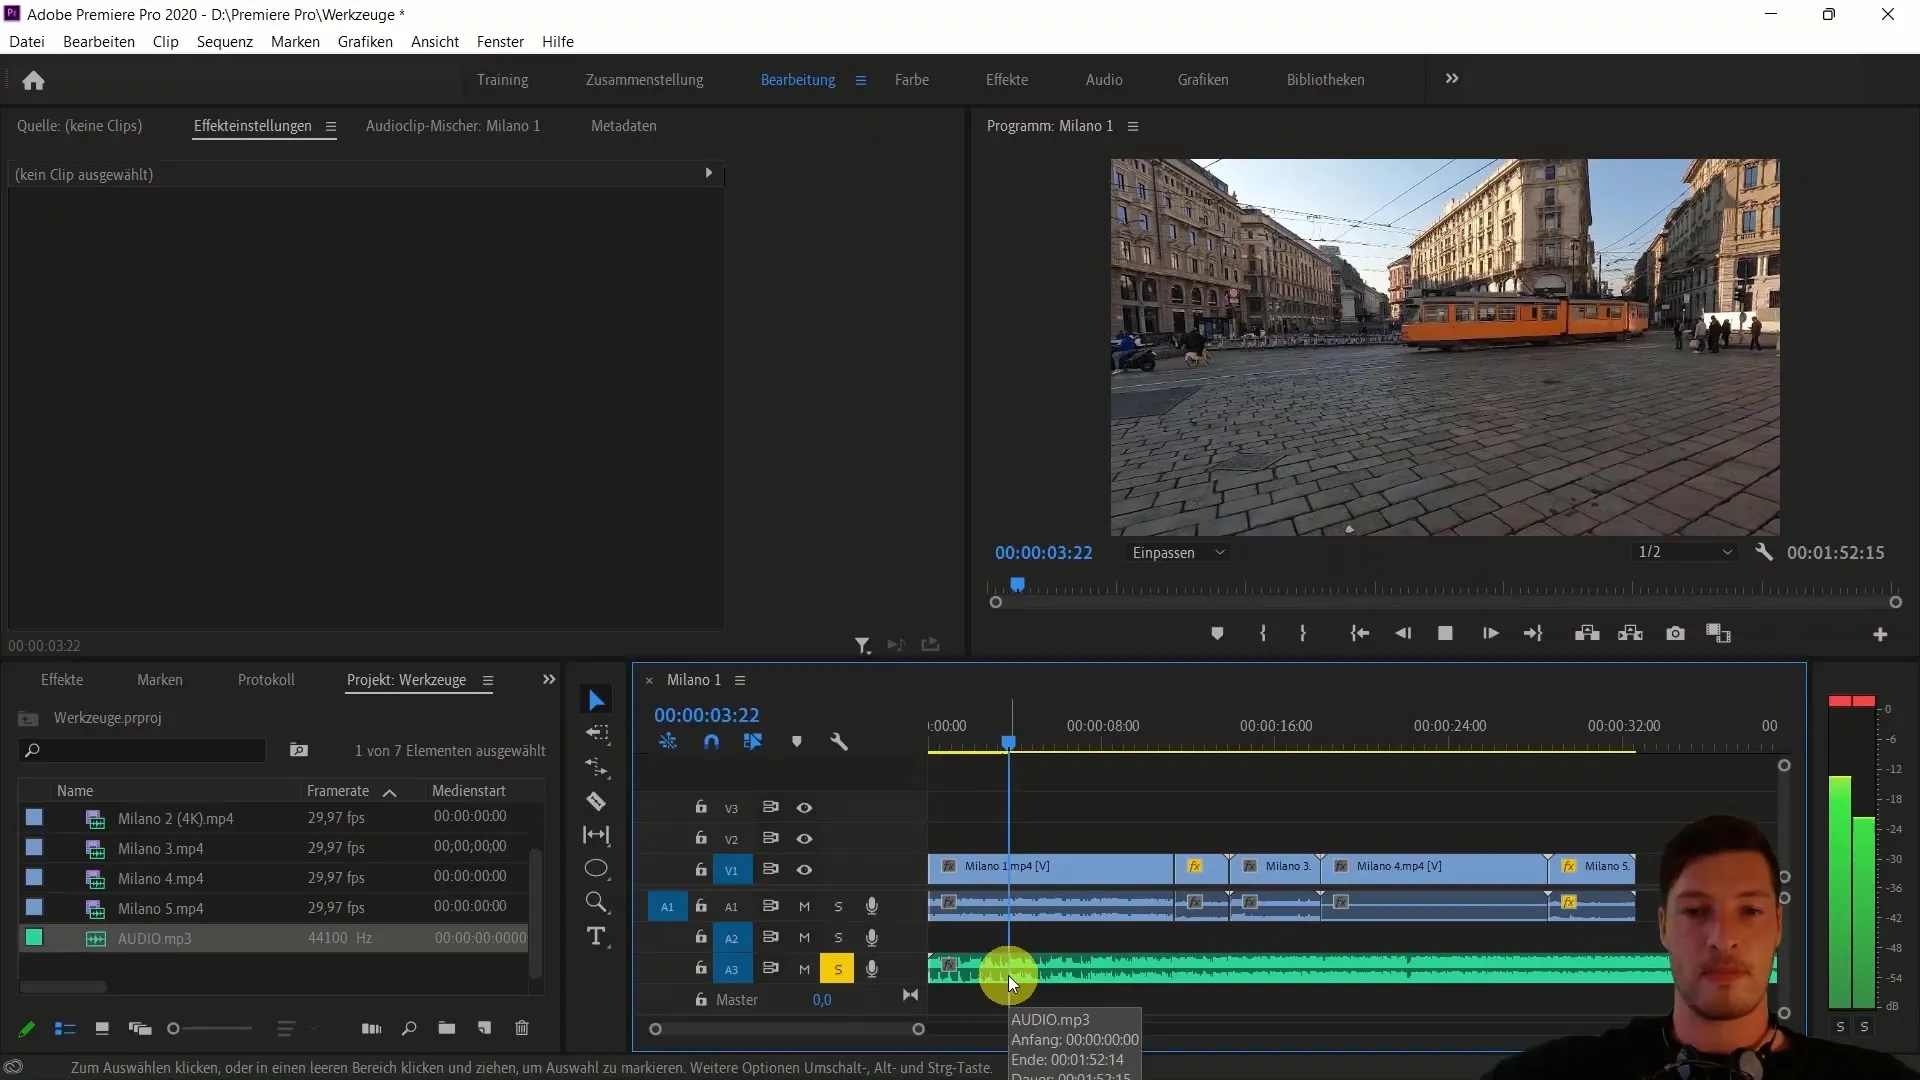1920x1080 pixels.
Task: Disable solo on audio track A3
Action: 837,968
